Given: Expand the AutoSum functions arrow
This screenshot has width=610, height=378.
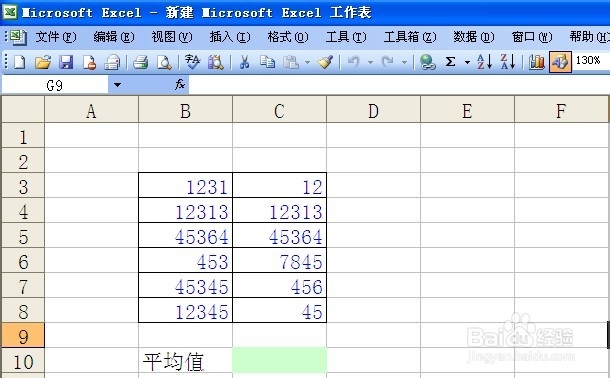Looking at the screenshot, I should (467, 62).
